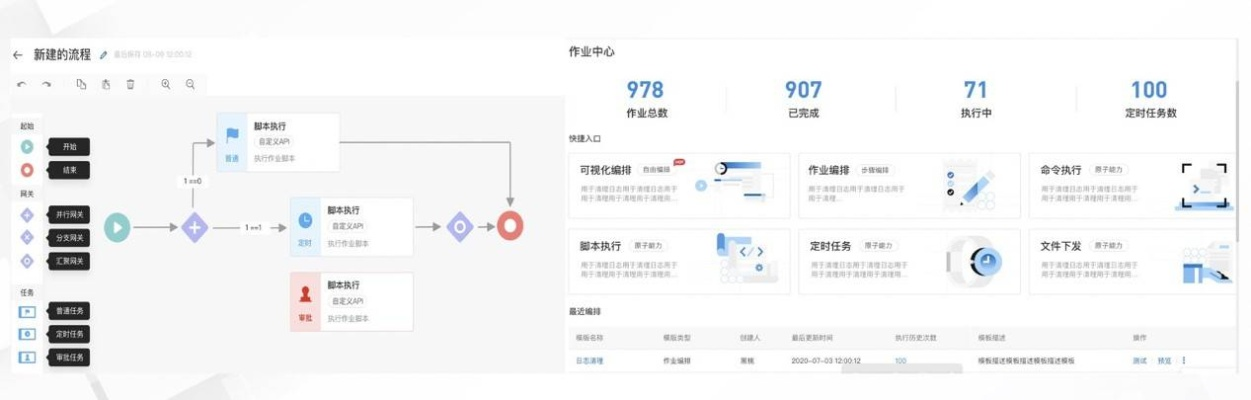The width and height of the screenshot is (1251, 400).
Task: Open the 日志清理 template link
Action: tap(589, 360)
